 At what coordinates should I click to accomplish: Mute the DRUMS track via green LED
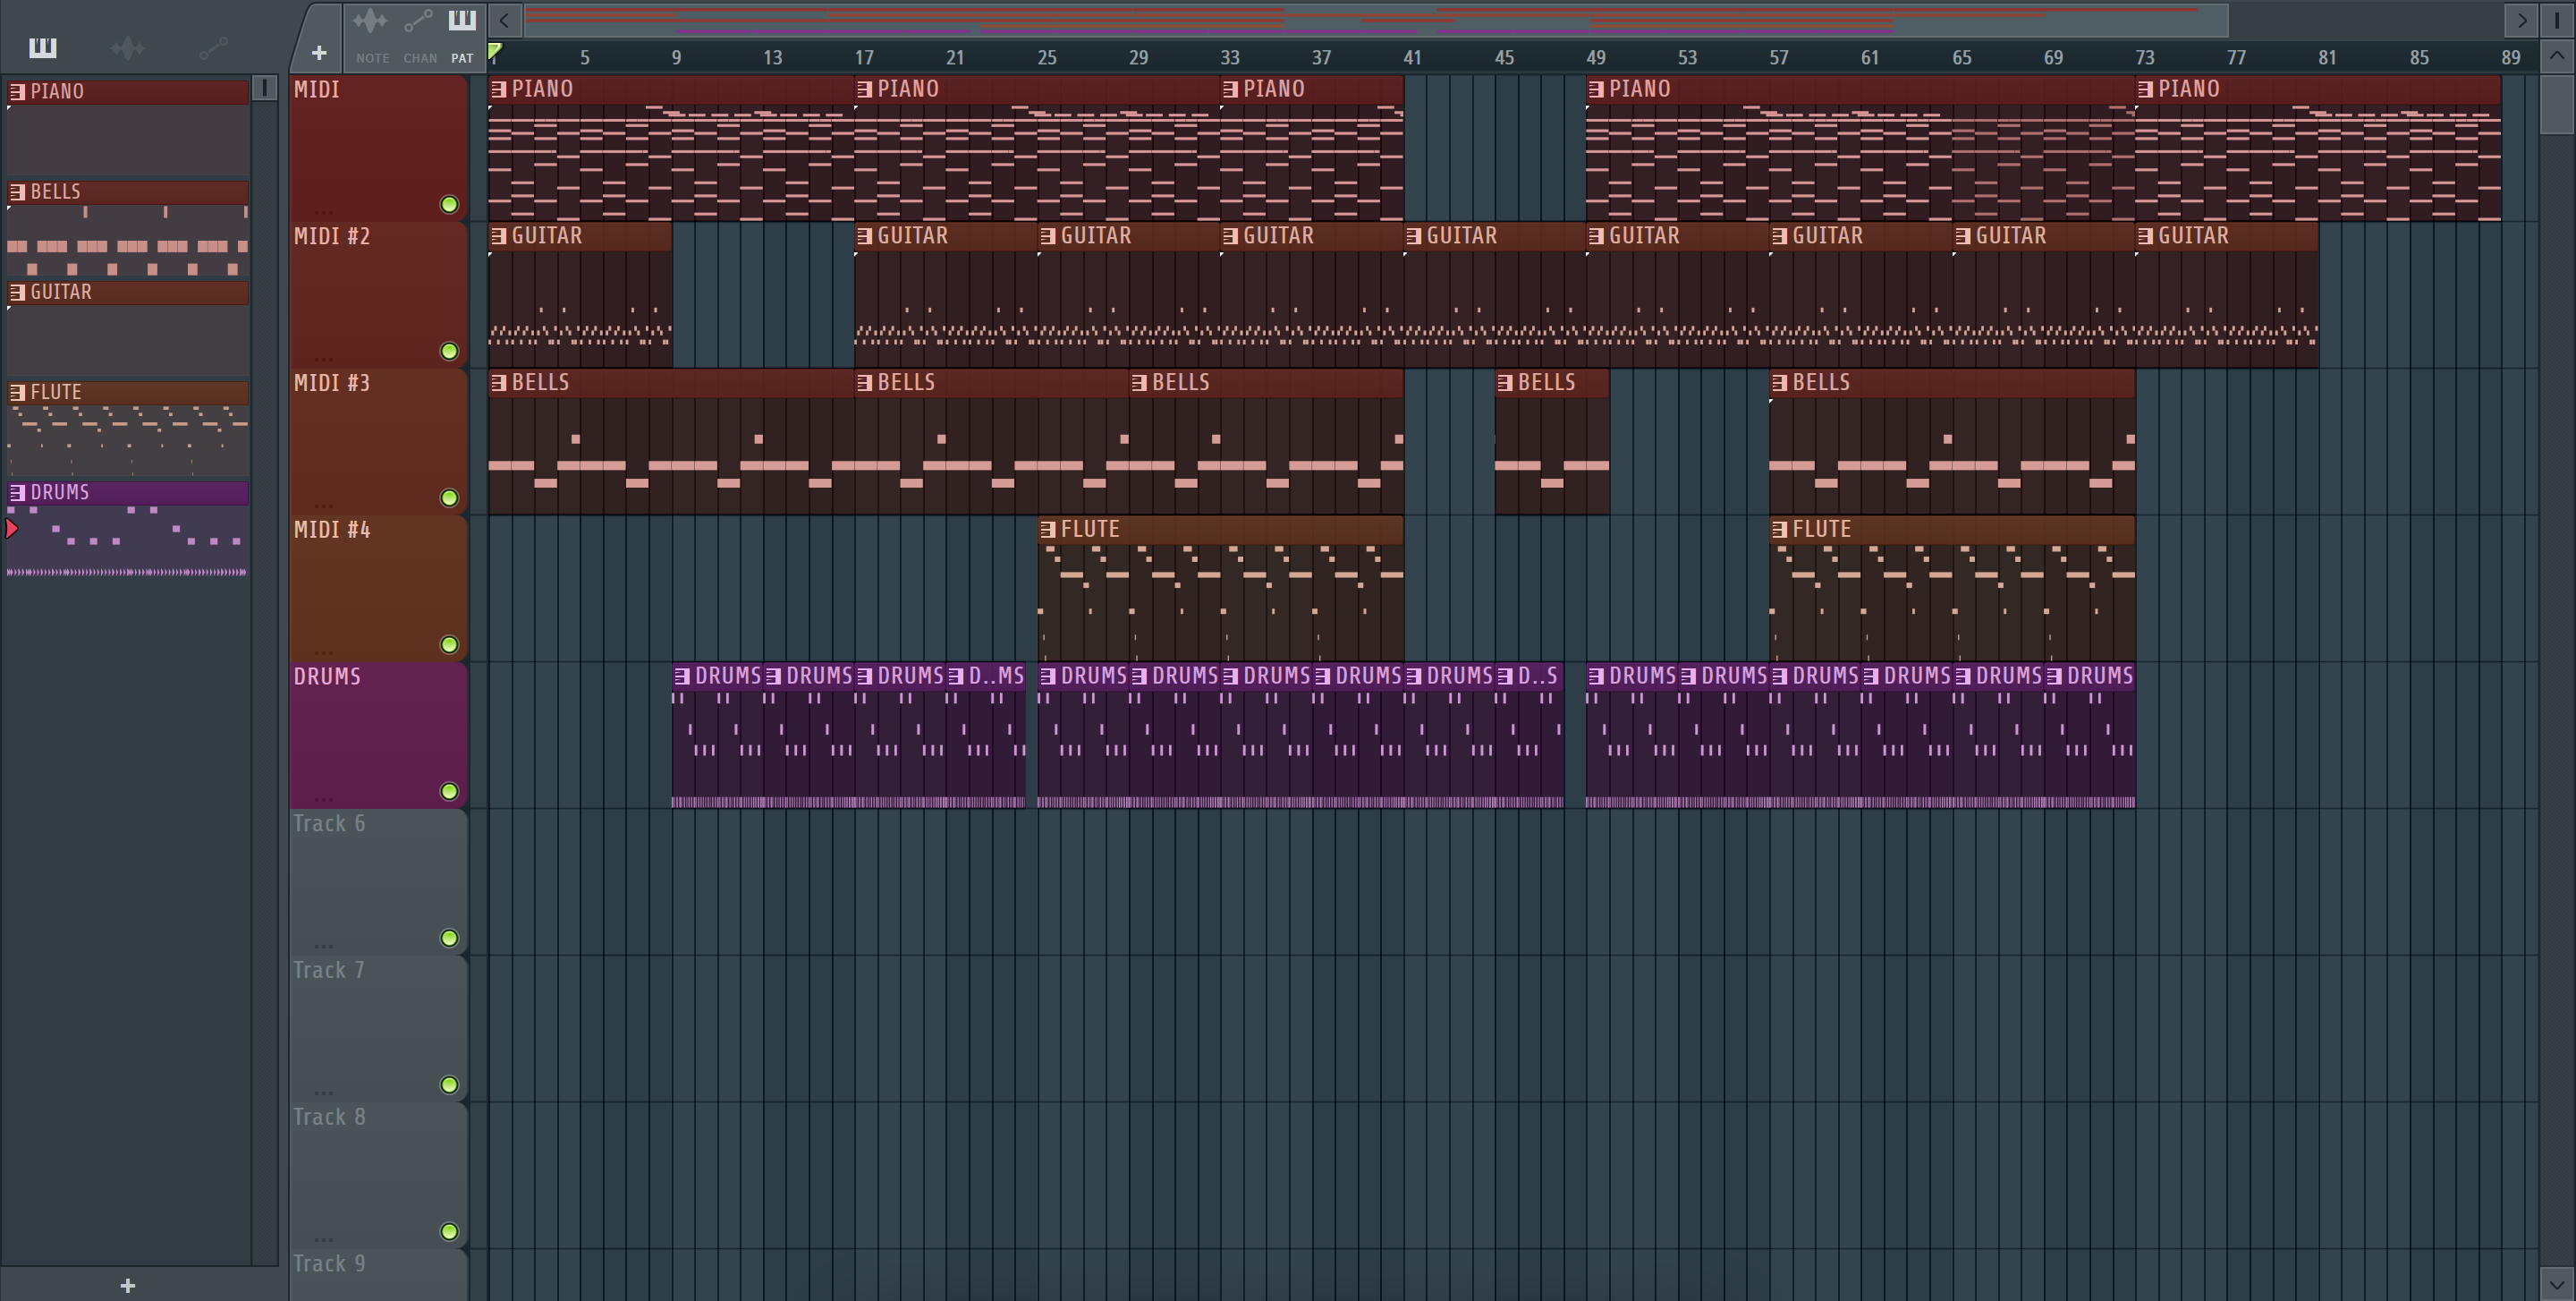[x=449, y=791]
